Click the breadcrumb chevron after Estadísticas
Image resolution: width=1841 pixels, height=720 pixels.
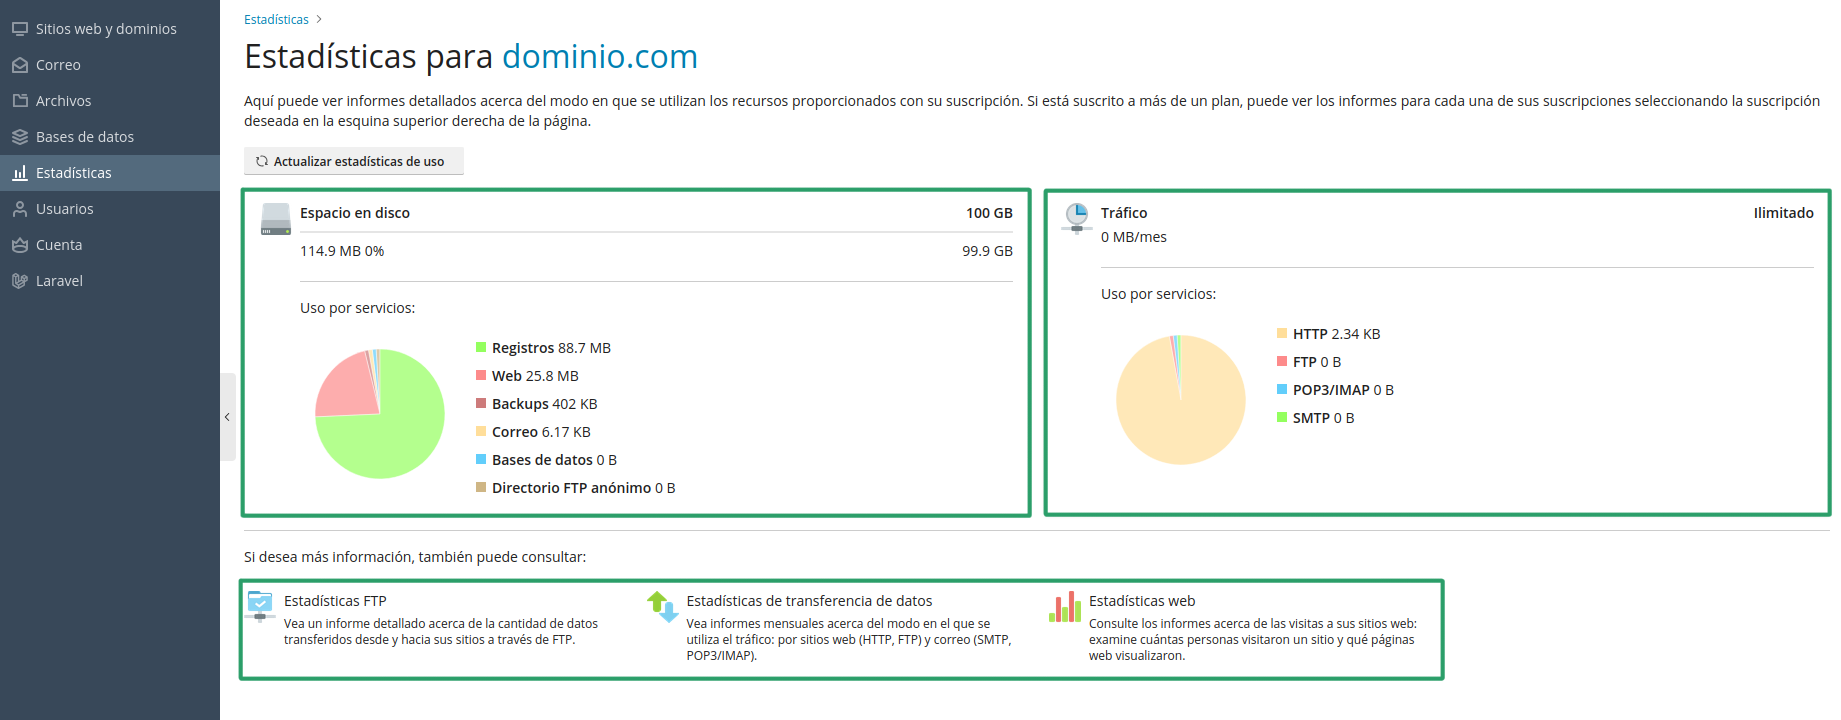[x=319, y=19]
